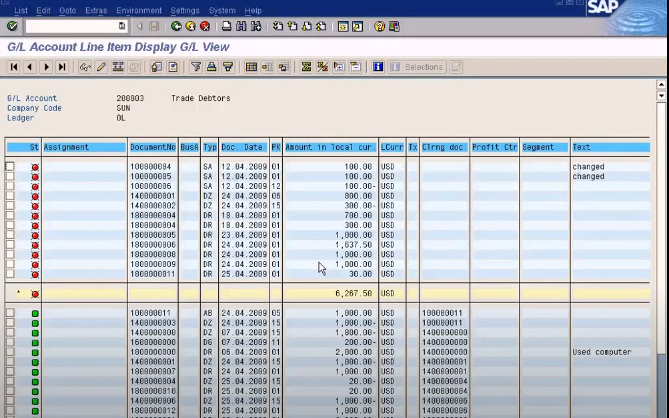
Task: Click the vertical scrollbar down arrow
Action: (x=661, y=96)
